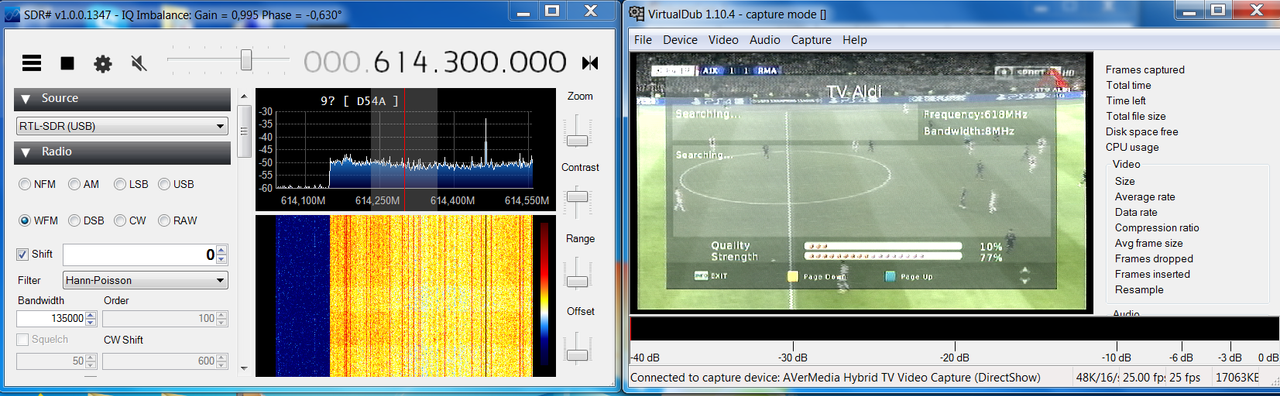Viewport: 1280px width, 396px height.
Task: Click the VirtualDub audio level meter bar
Action: [954, 329]
